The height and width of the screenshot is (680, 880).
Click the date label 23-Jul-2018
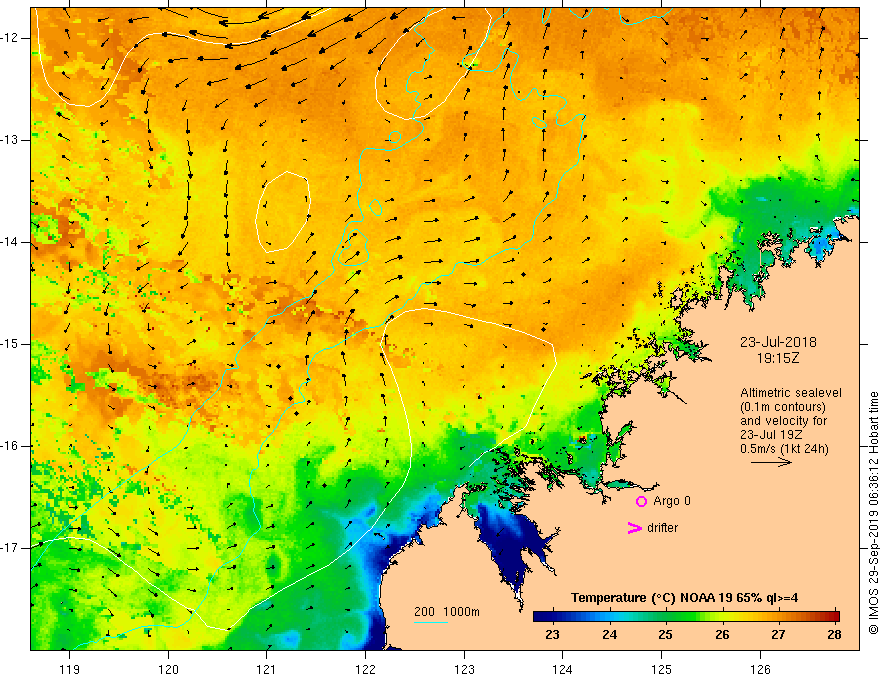click(x=778, y=342)
